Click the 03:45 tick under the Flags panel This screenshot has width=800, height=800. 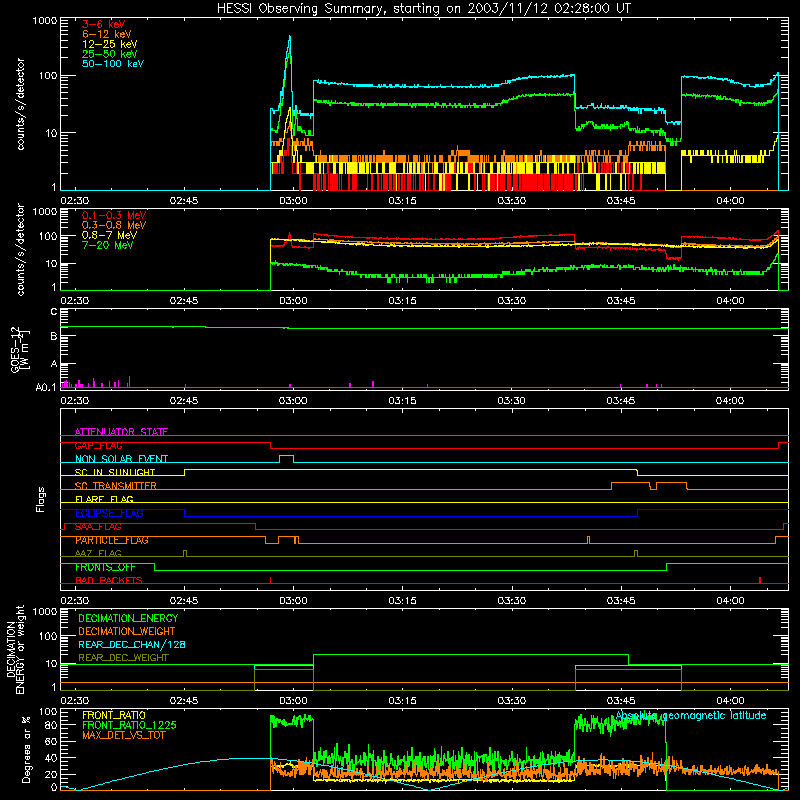click(x=621, y=601)
